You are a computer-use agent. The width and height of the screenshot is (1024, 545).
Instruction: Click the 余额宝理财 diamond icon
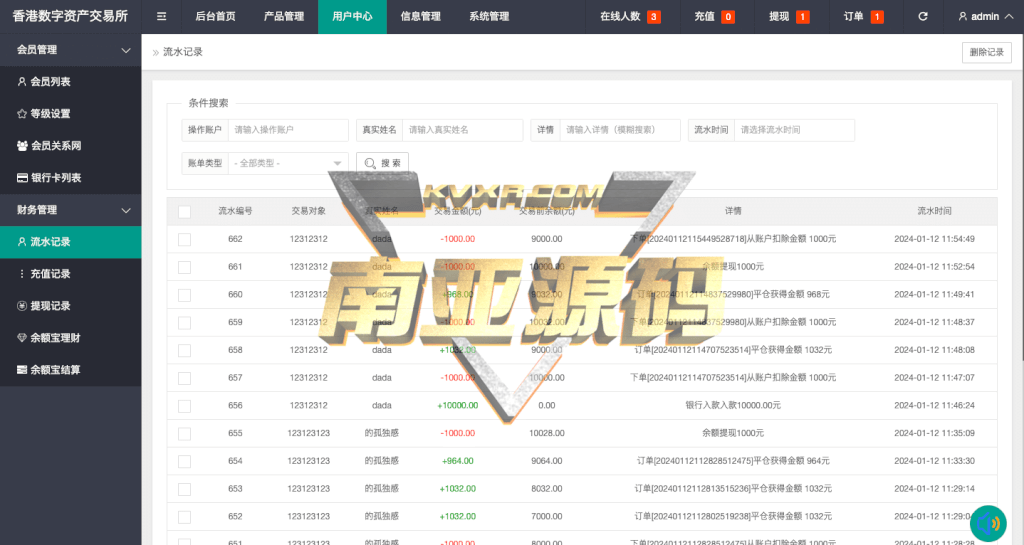click(x=22, y=337)
